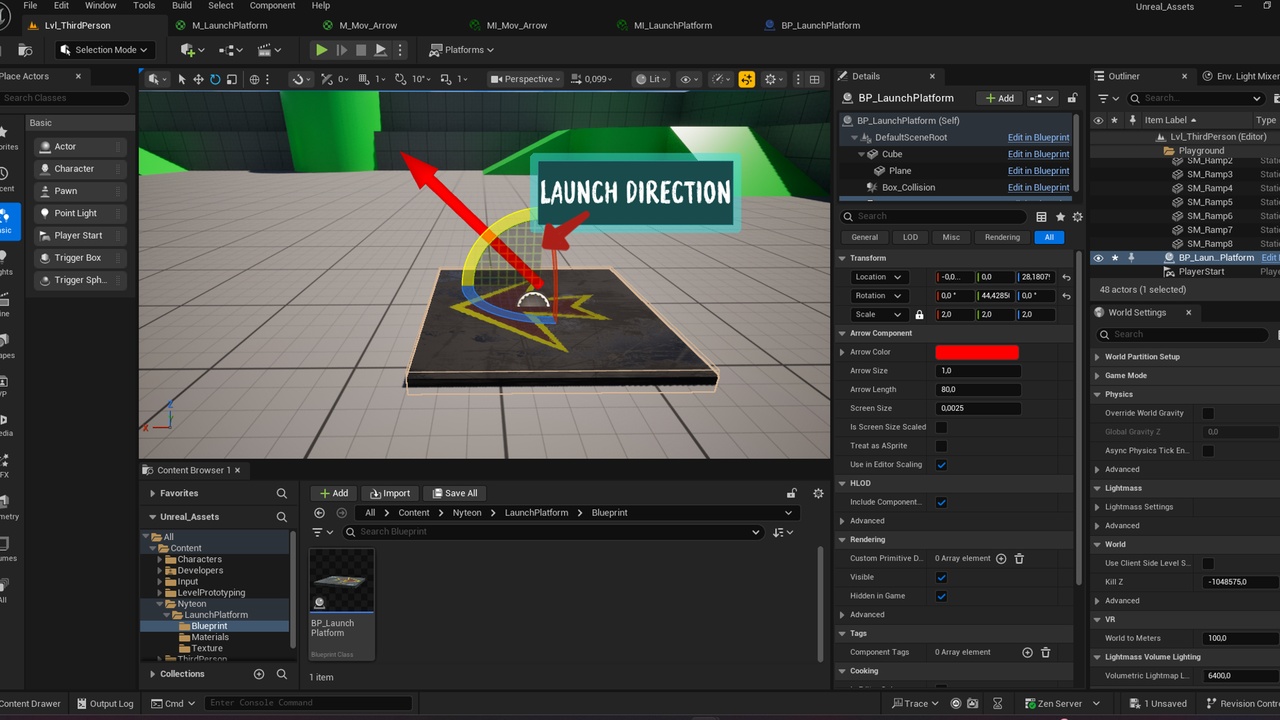Select the rotate tool in viewport toolbar
Screen dimensions: 1280x720
215,79
